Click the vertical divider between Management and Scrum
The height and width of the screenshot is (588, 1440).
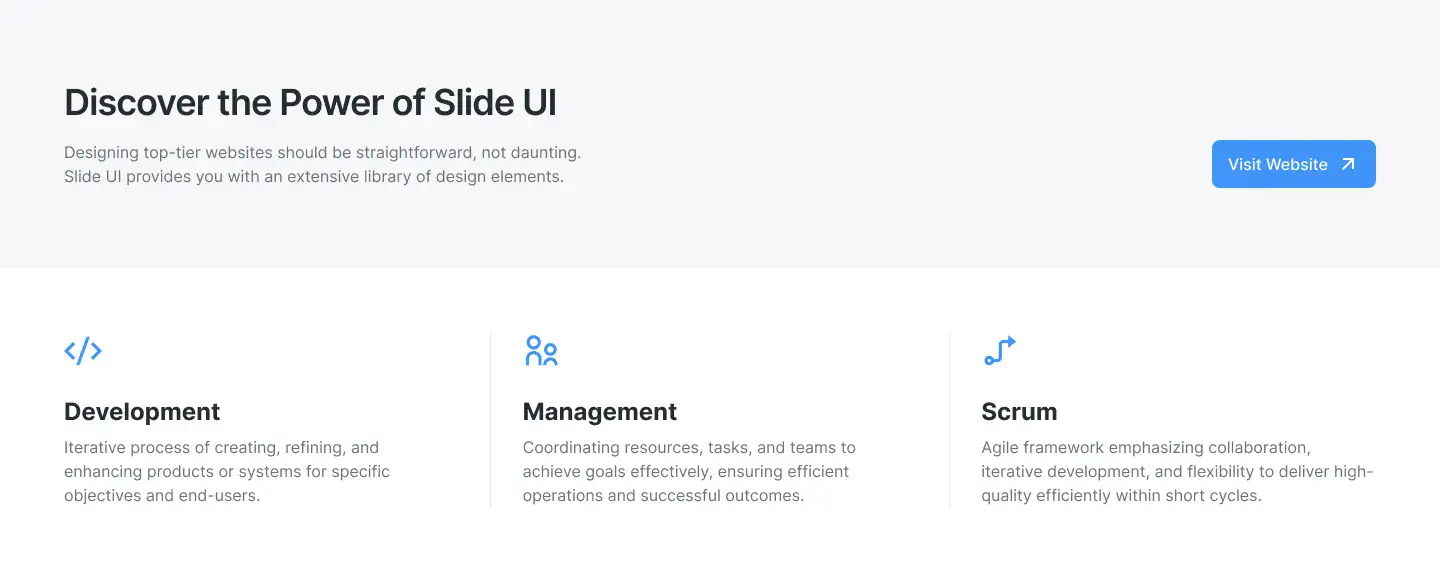(949, 420)
